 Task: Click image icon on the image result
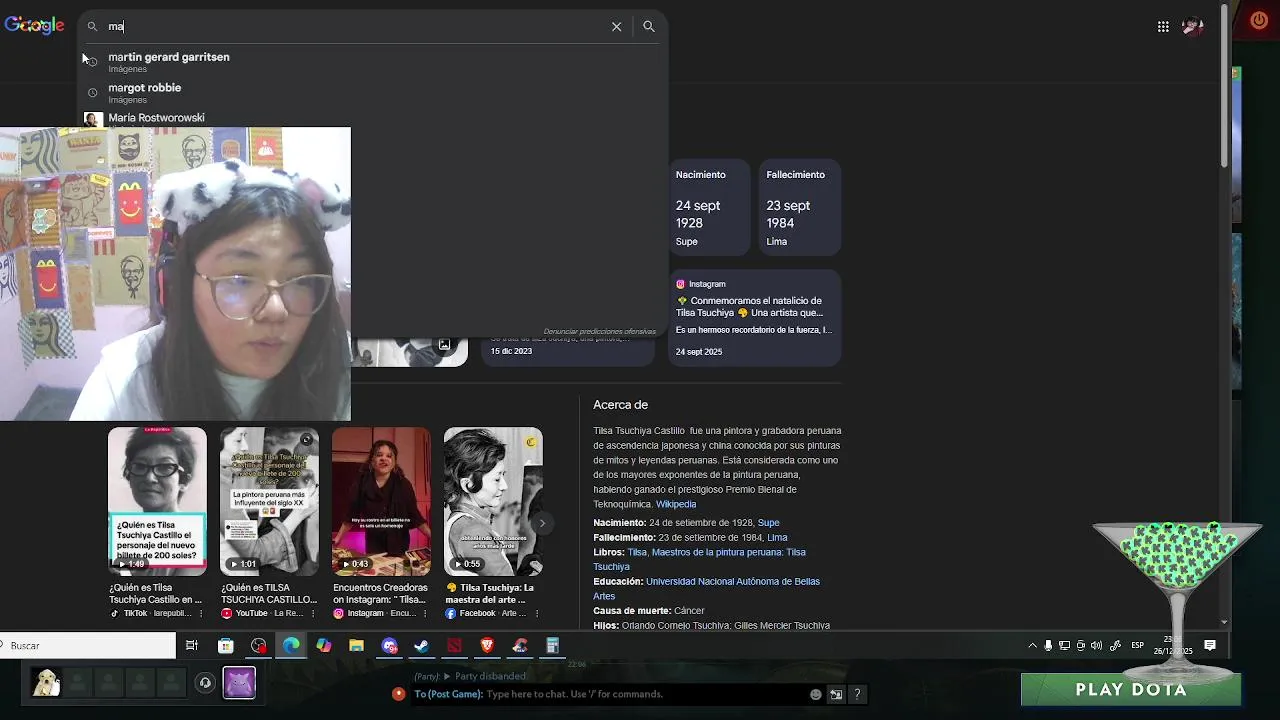(444, 345)
